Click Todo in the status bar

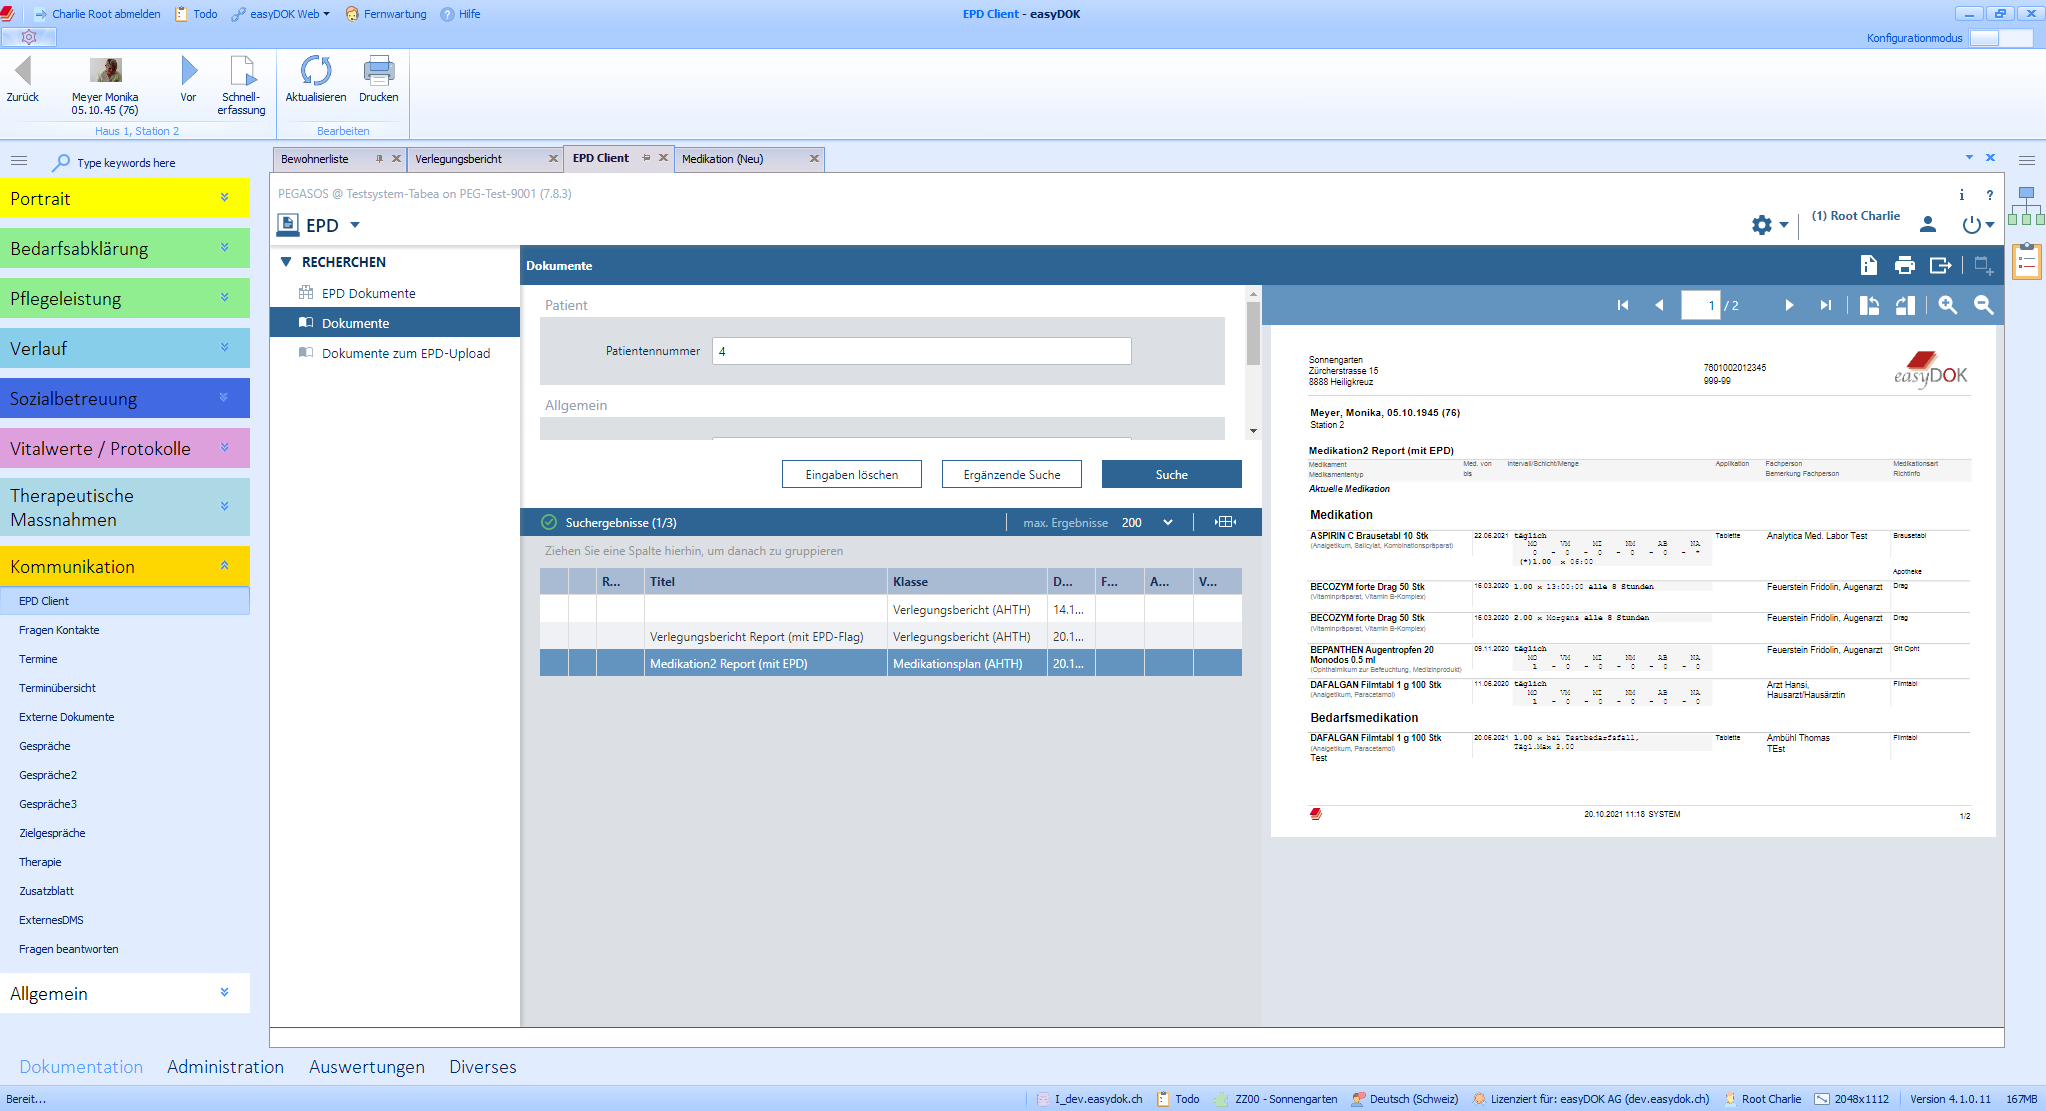point(1178,1099)
